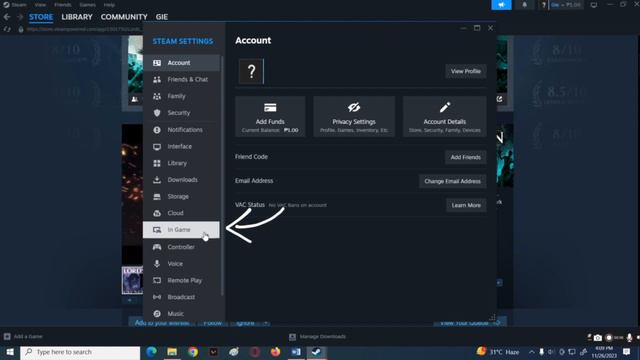Image resolution: width=640 pixels, height=360 pixels.
Task: Click the Steam taskbar icon
Action: click(x=316, y=352)
